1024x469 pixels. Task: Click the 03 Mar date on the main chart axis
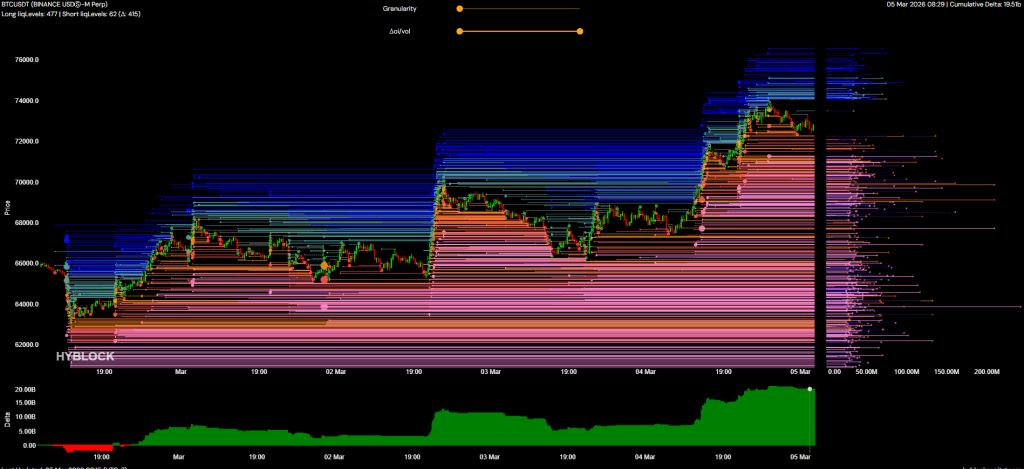click(490, 371)
